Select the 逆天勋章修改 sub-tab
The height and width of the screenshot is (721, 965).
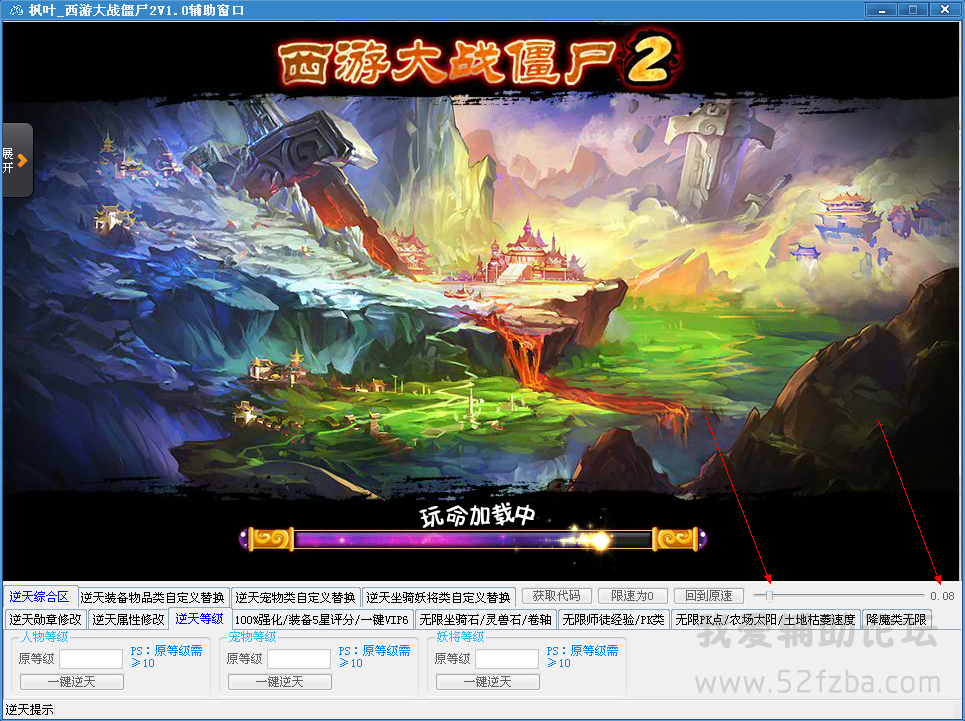pos(46,619)
